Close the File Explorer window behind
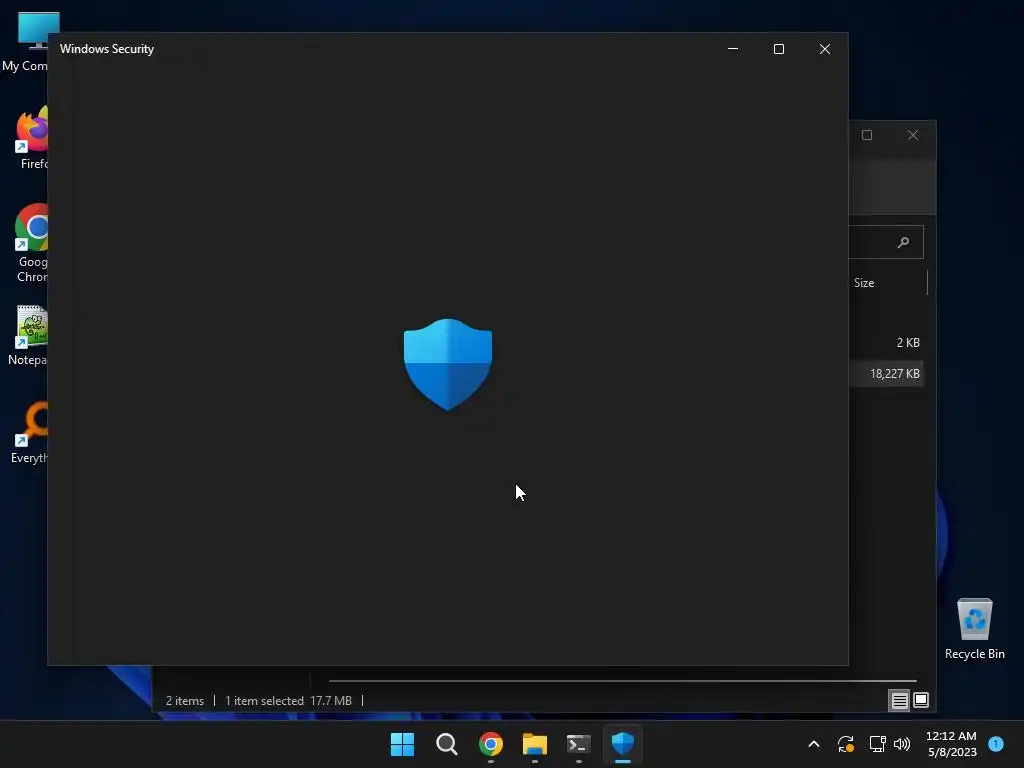 (x=913, y=135)
